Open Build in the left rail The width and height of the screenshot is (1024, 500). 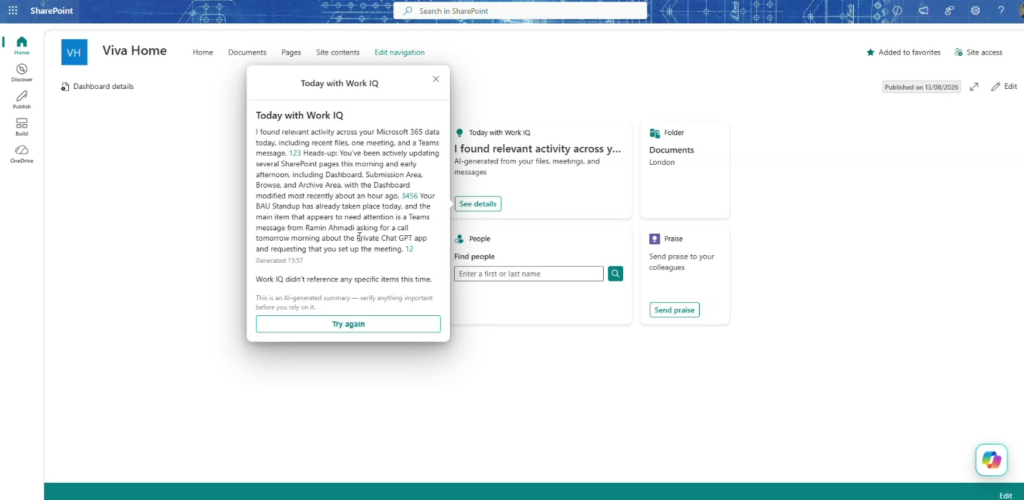click(22, 127)
